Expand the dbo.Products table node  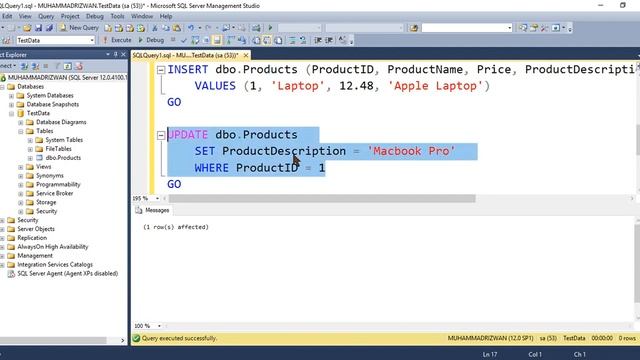30,158
